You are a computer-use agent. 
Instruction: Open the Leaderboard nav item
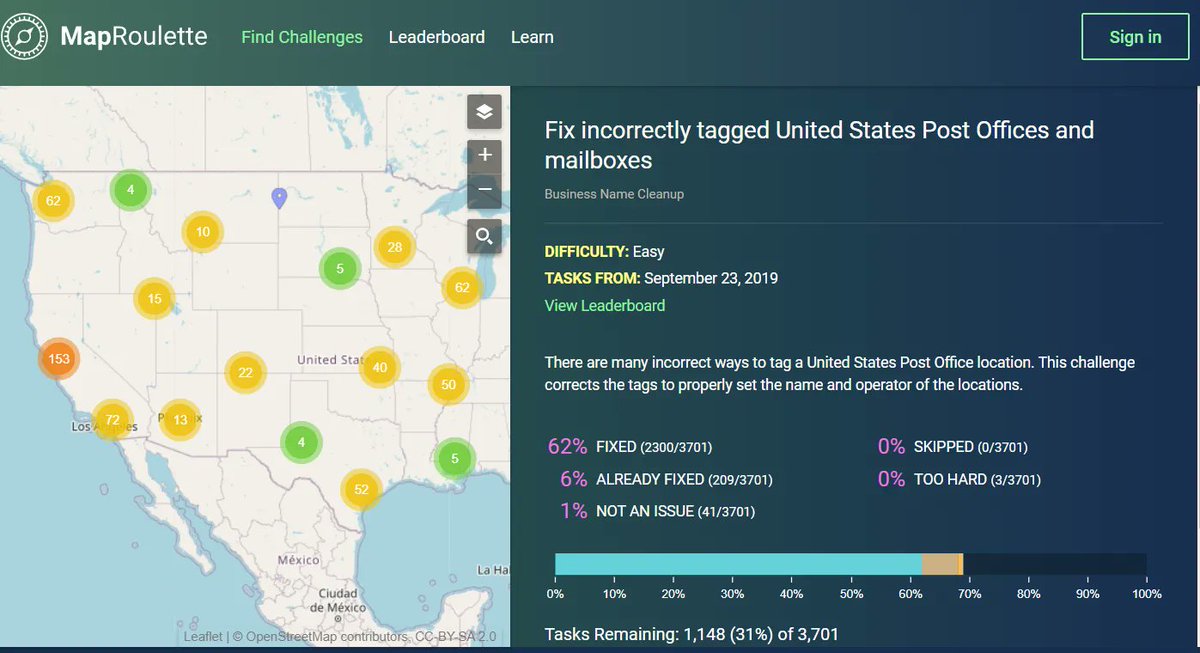[437, 37]
